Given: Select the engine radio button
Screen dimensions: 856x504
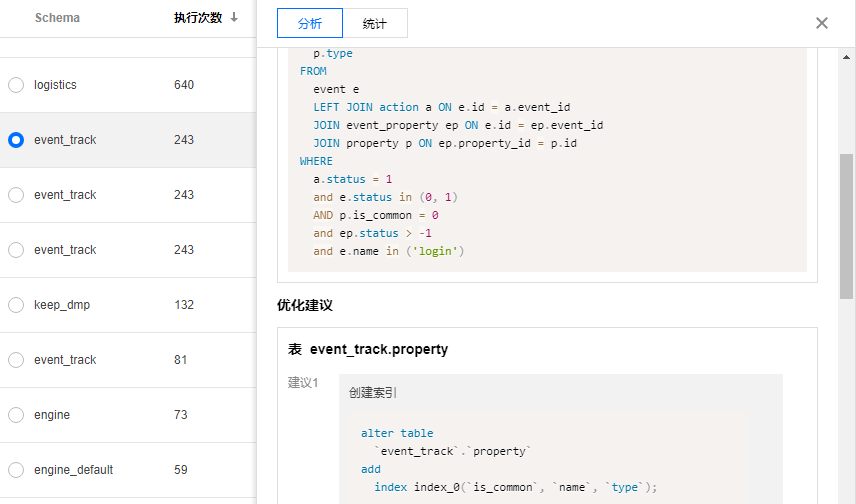Looking at the screenshot, I should 16,415.
